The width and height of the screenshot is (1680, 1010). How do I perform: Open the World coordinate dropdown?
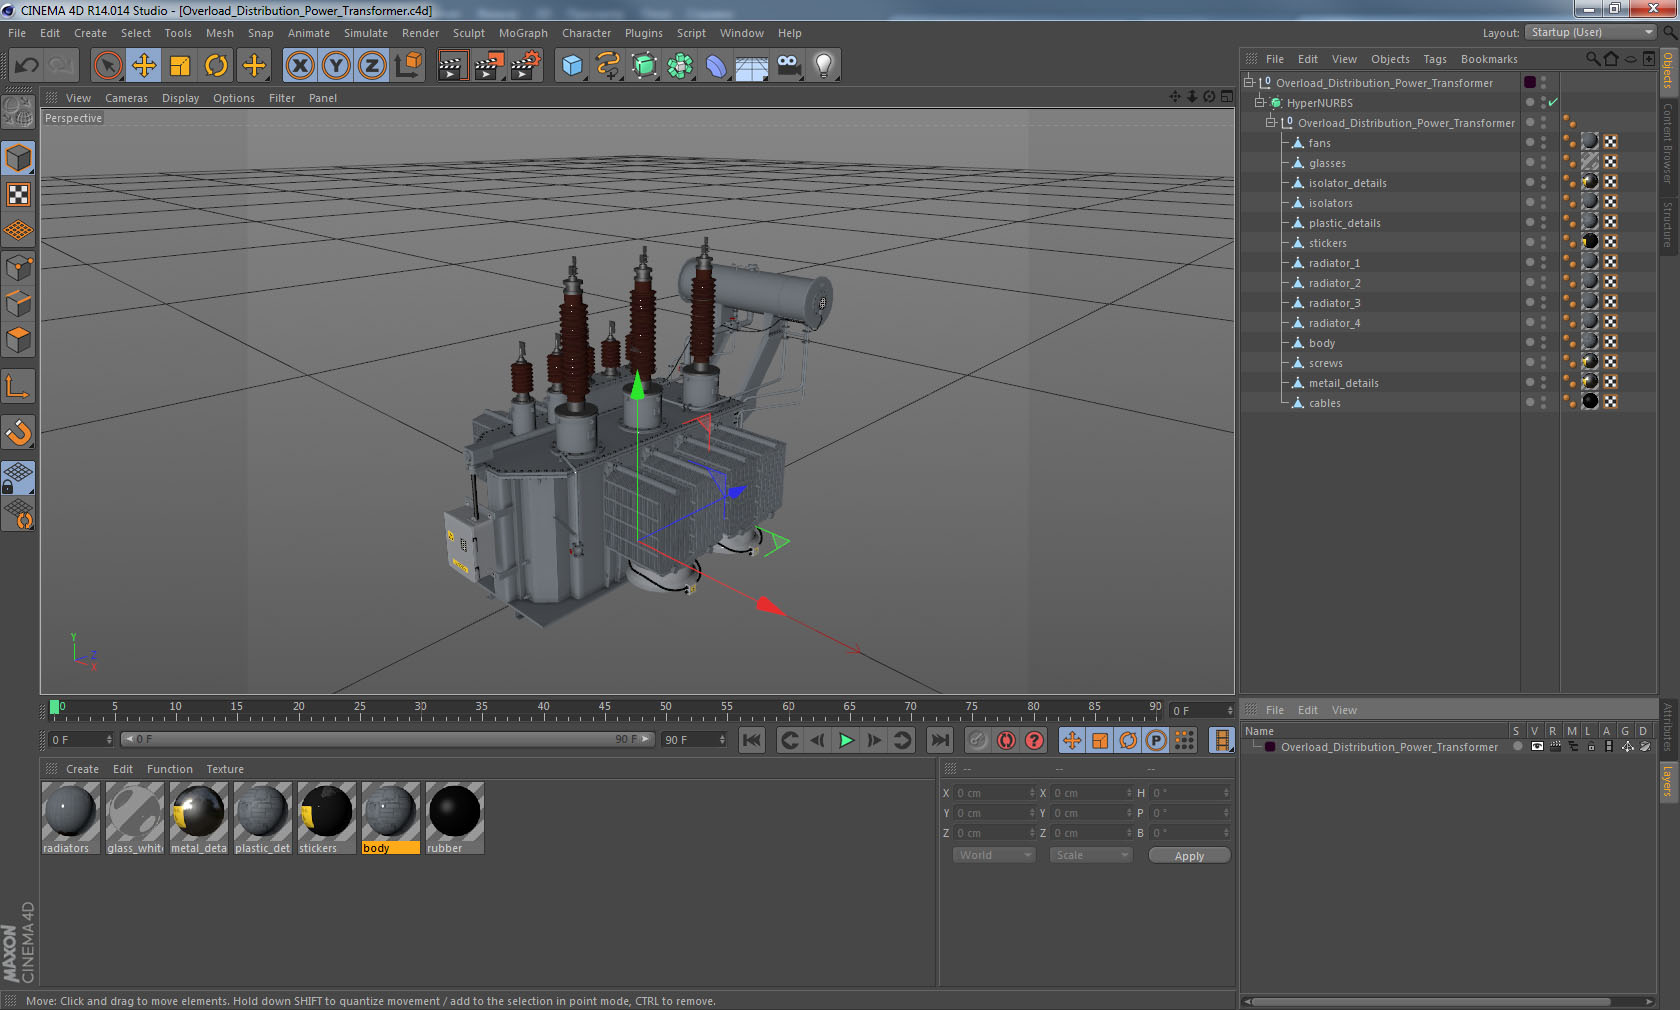point(994,855)
